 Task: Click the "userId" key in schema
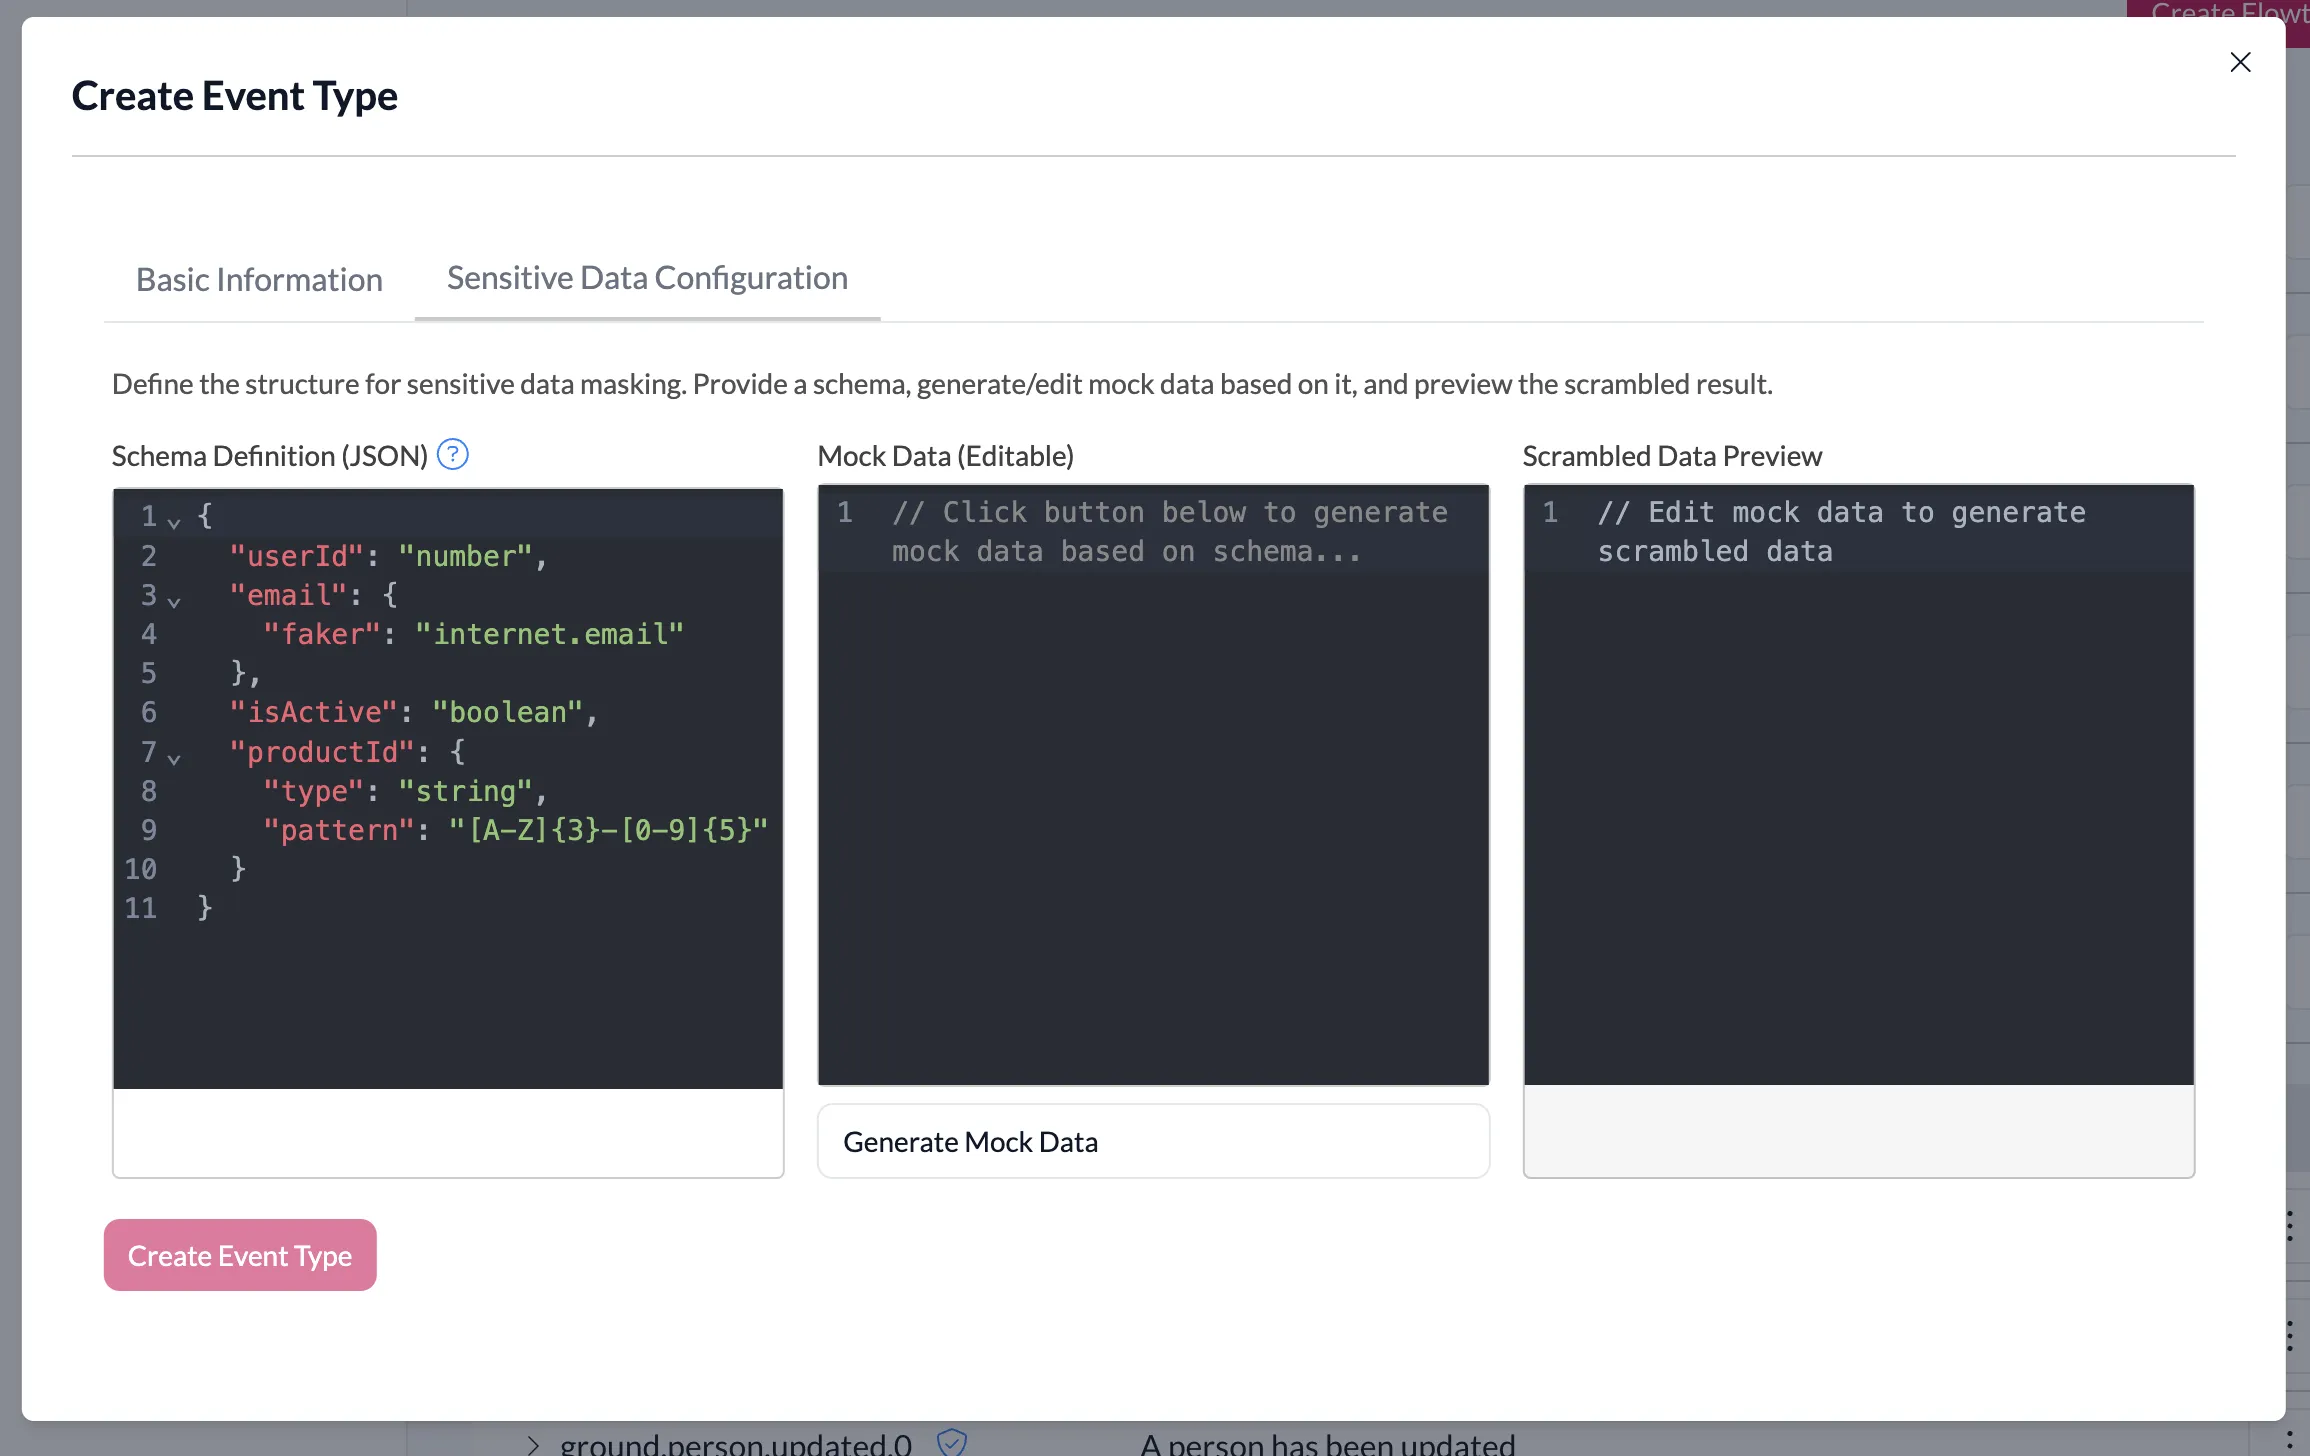click(296, 556)
